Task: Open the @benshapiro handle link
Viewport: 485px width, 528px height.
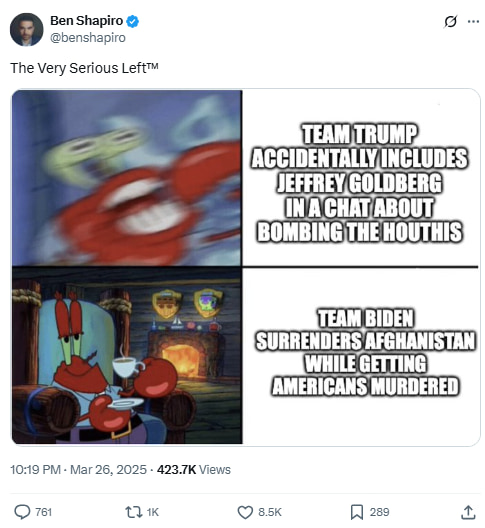Action: tap(88, 37)
